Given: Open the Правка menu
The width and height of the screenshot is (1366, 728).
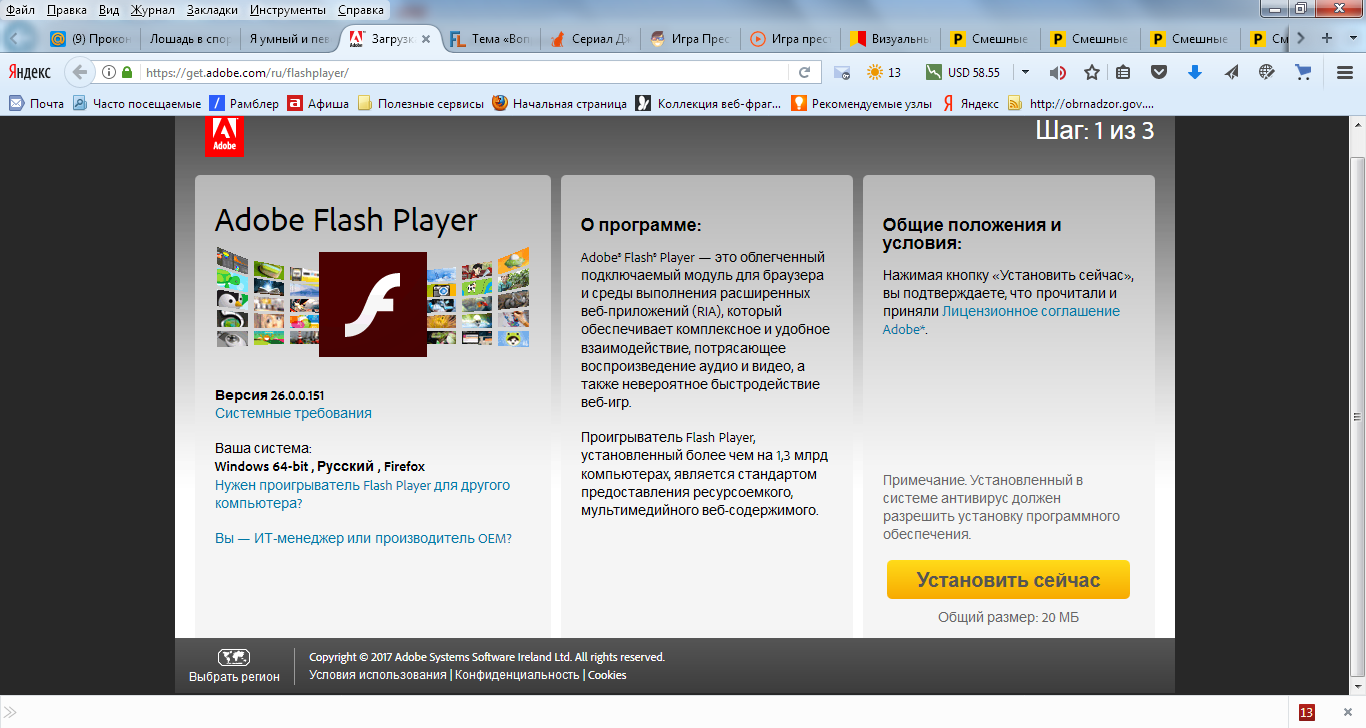Looking at the screenshot, I should pos(67,10).
